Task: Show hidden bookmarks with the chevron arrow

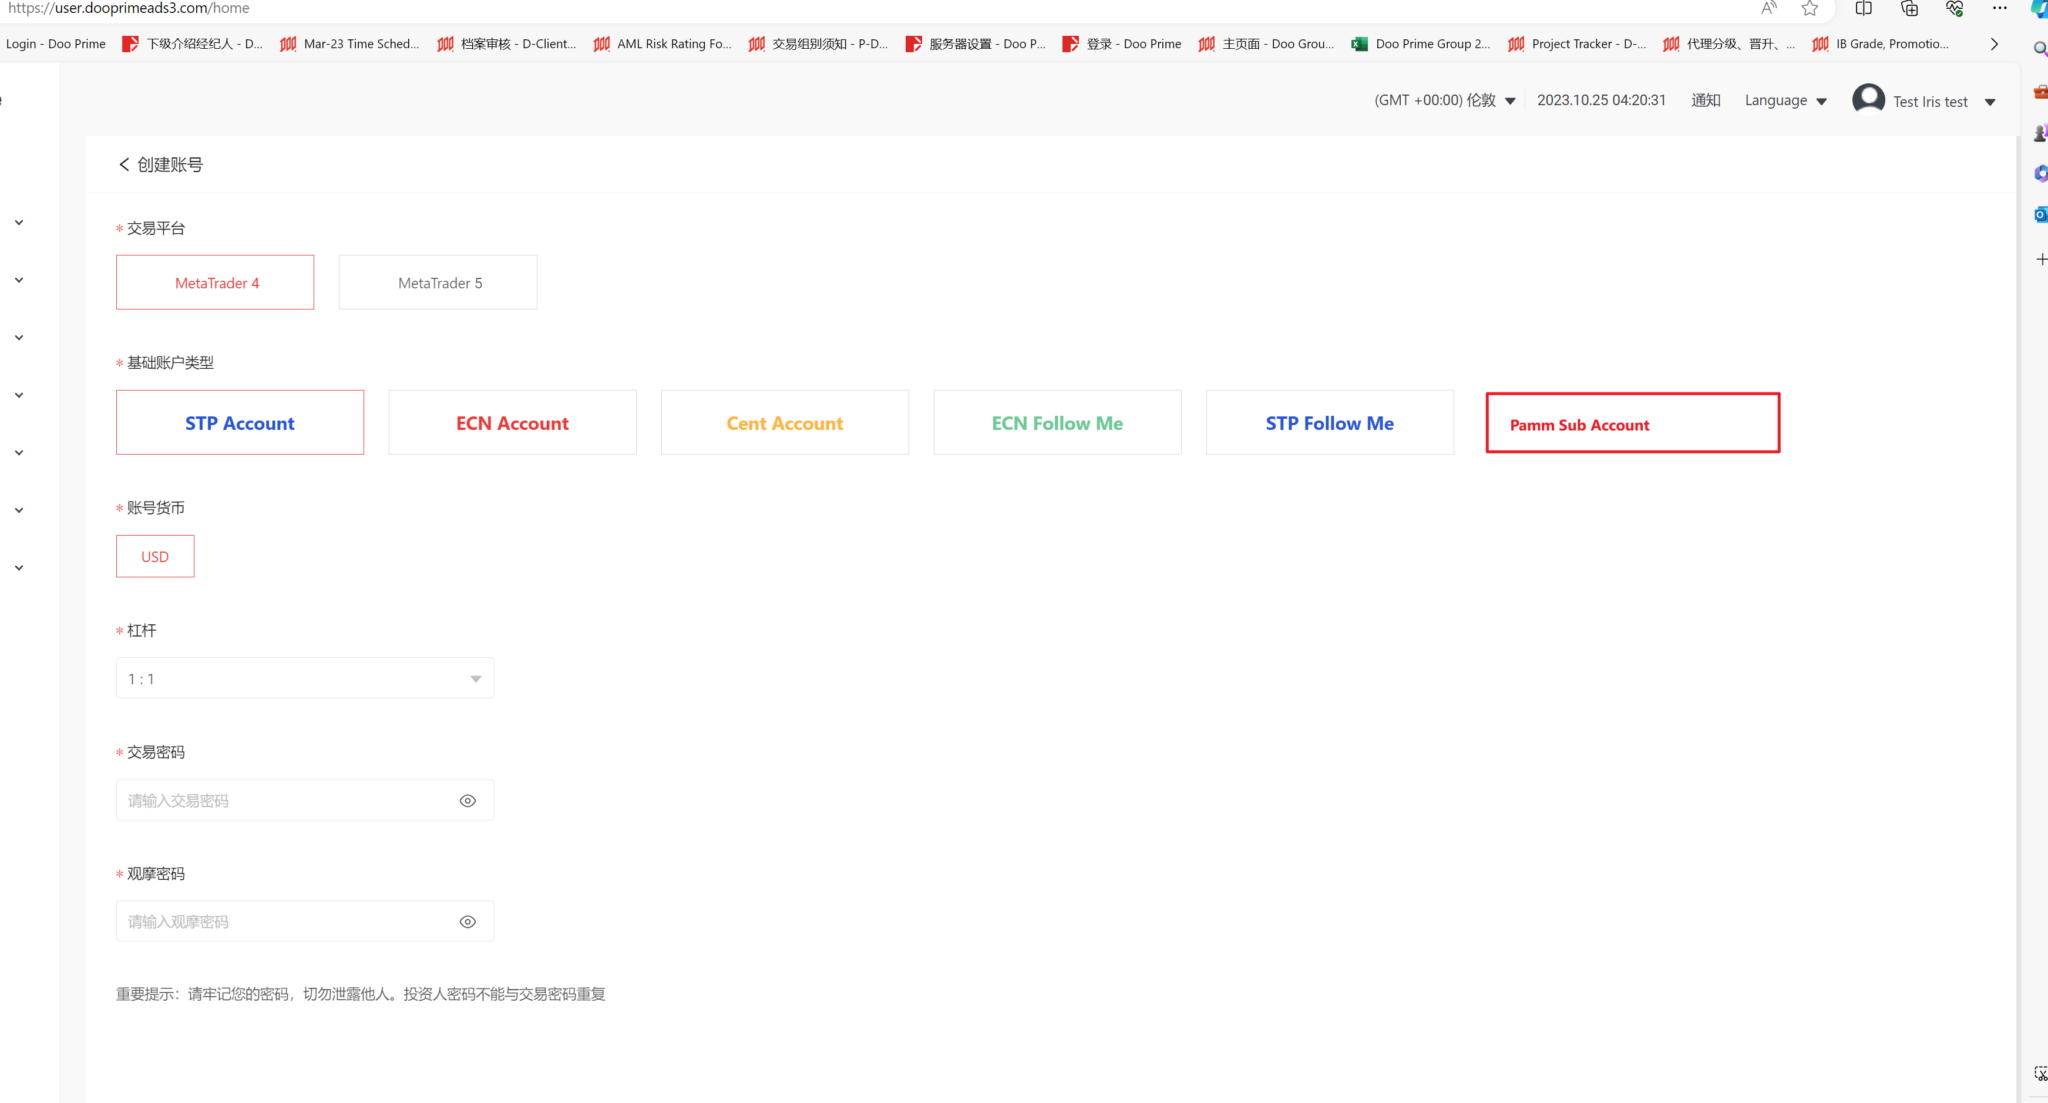Action: click(x=1993, y=43)
